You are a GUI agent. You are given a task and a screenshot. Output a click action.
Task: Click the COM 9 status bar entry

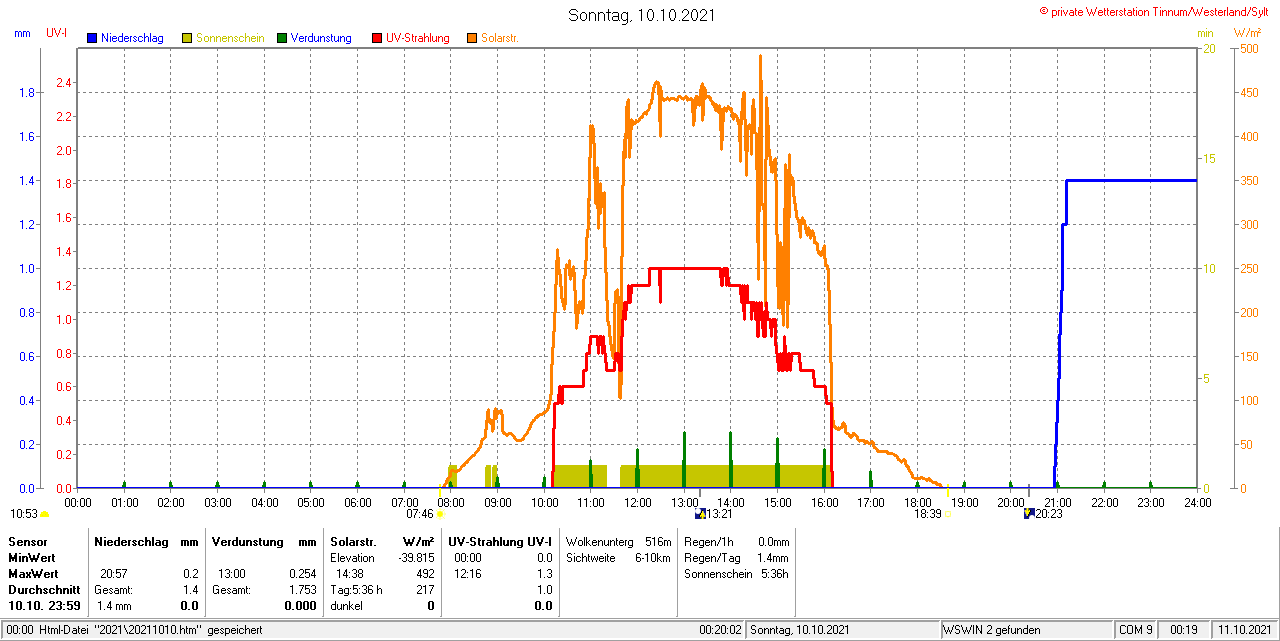pos(1136,631)
